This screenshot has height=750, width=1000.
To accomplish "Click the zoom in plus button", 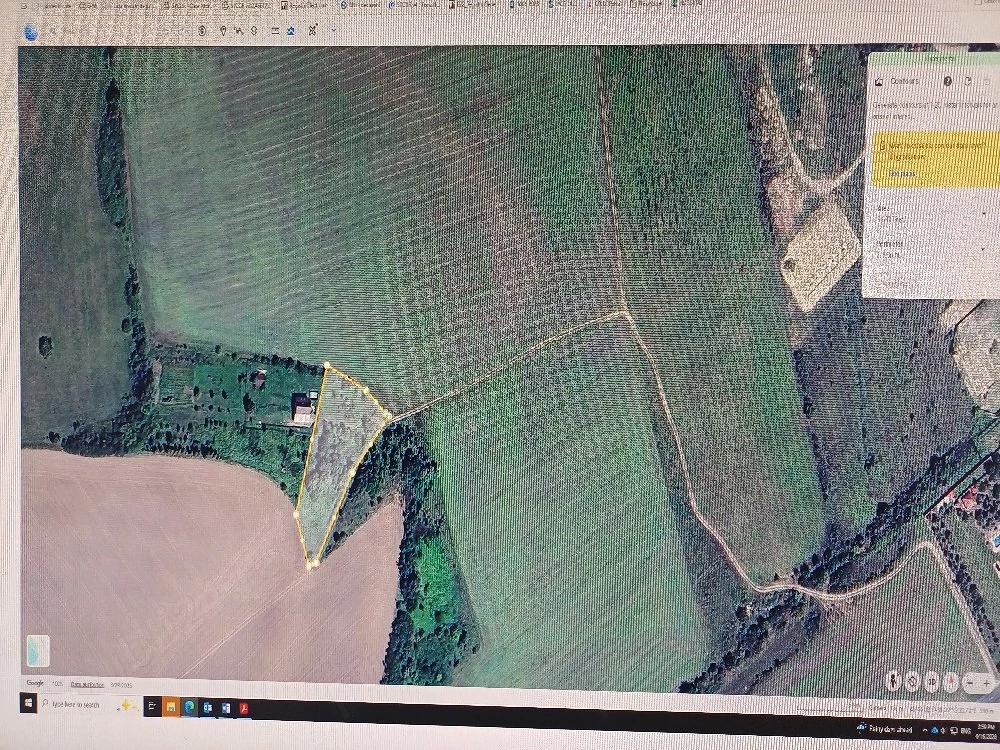I will (986, 682).
